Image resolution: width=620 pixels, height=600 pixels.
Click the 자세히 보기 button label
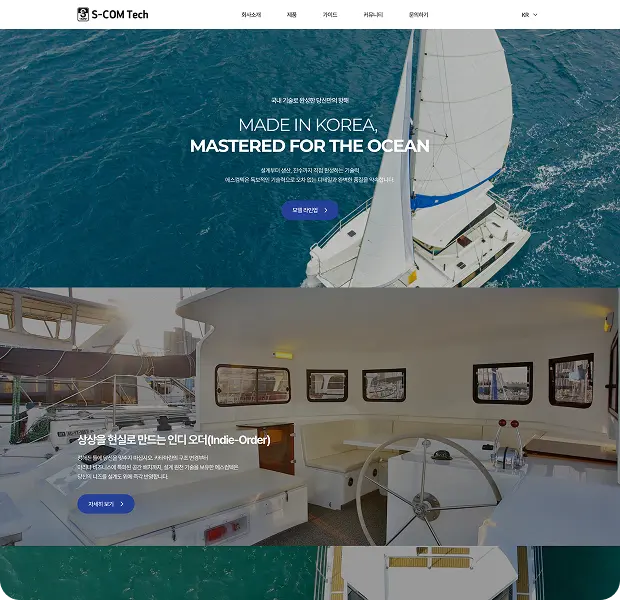101,504
